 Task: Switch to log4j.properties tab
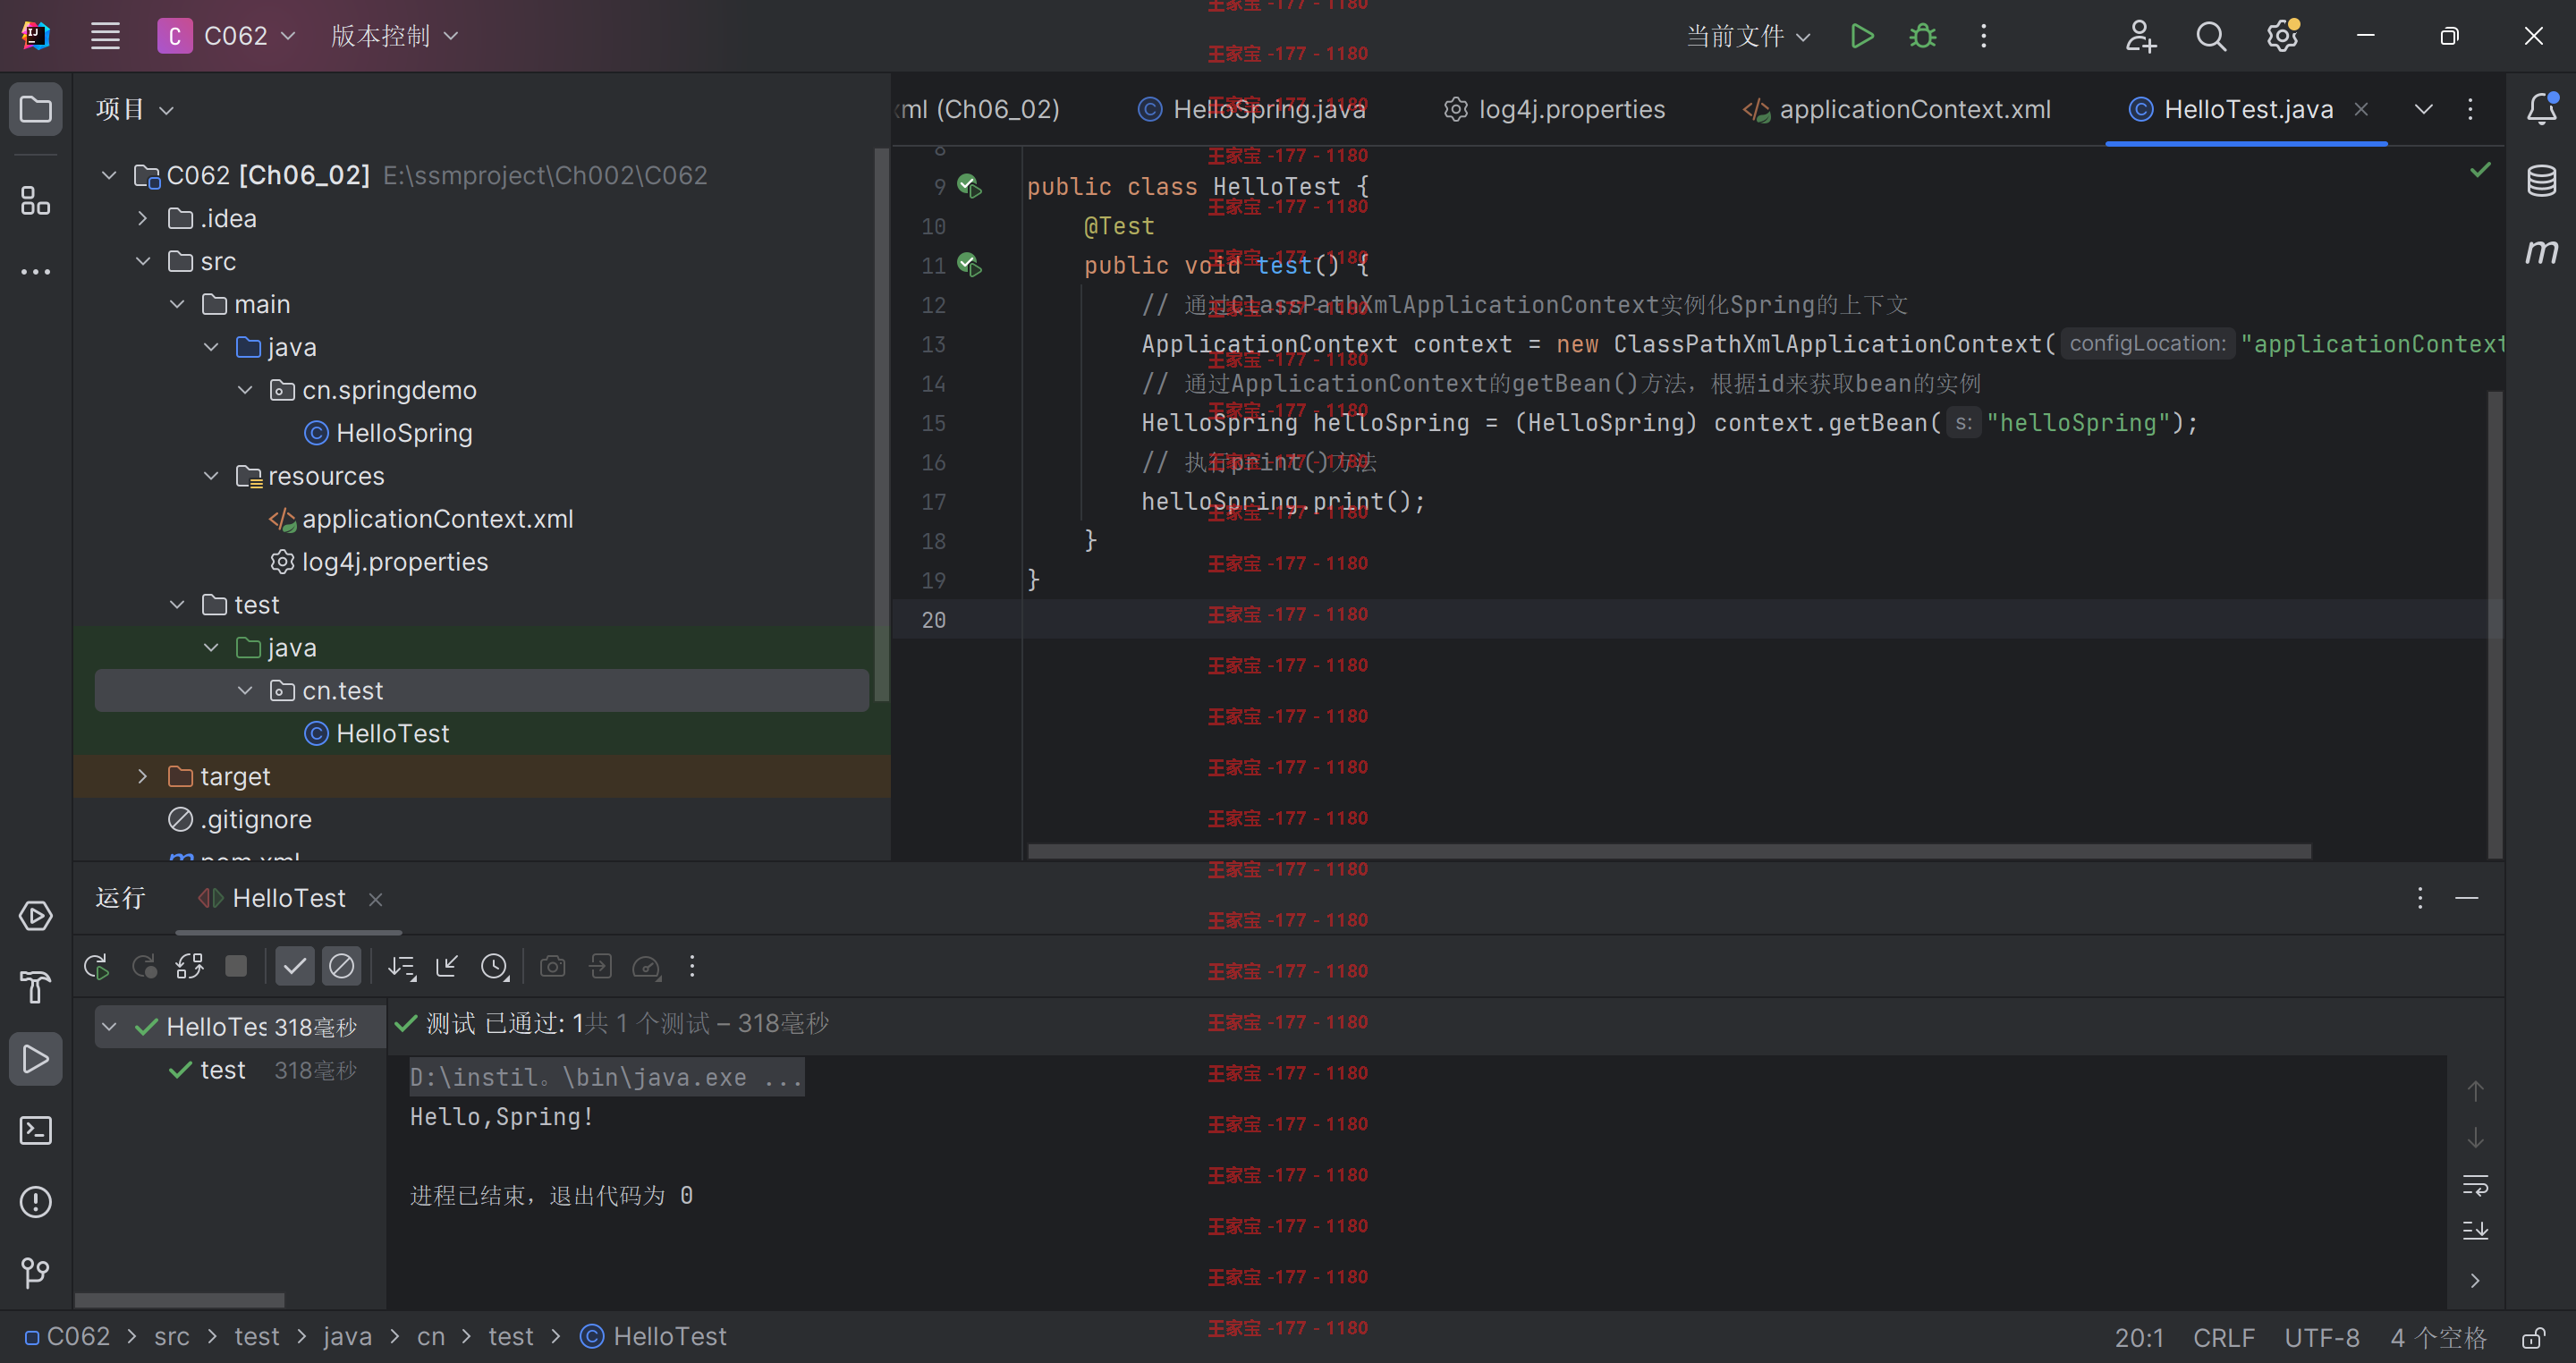pos(1555,109)
